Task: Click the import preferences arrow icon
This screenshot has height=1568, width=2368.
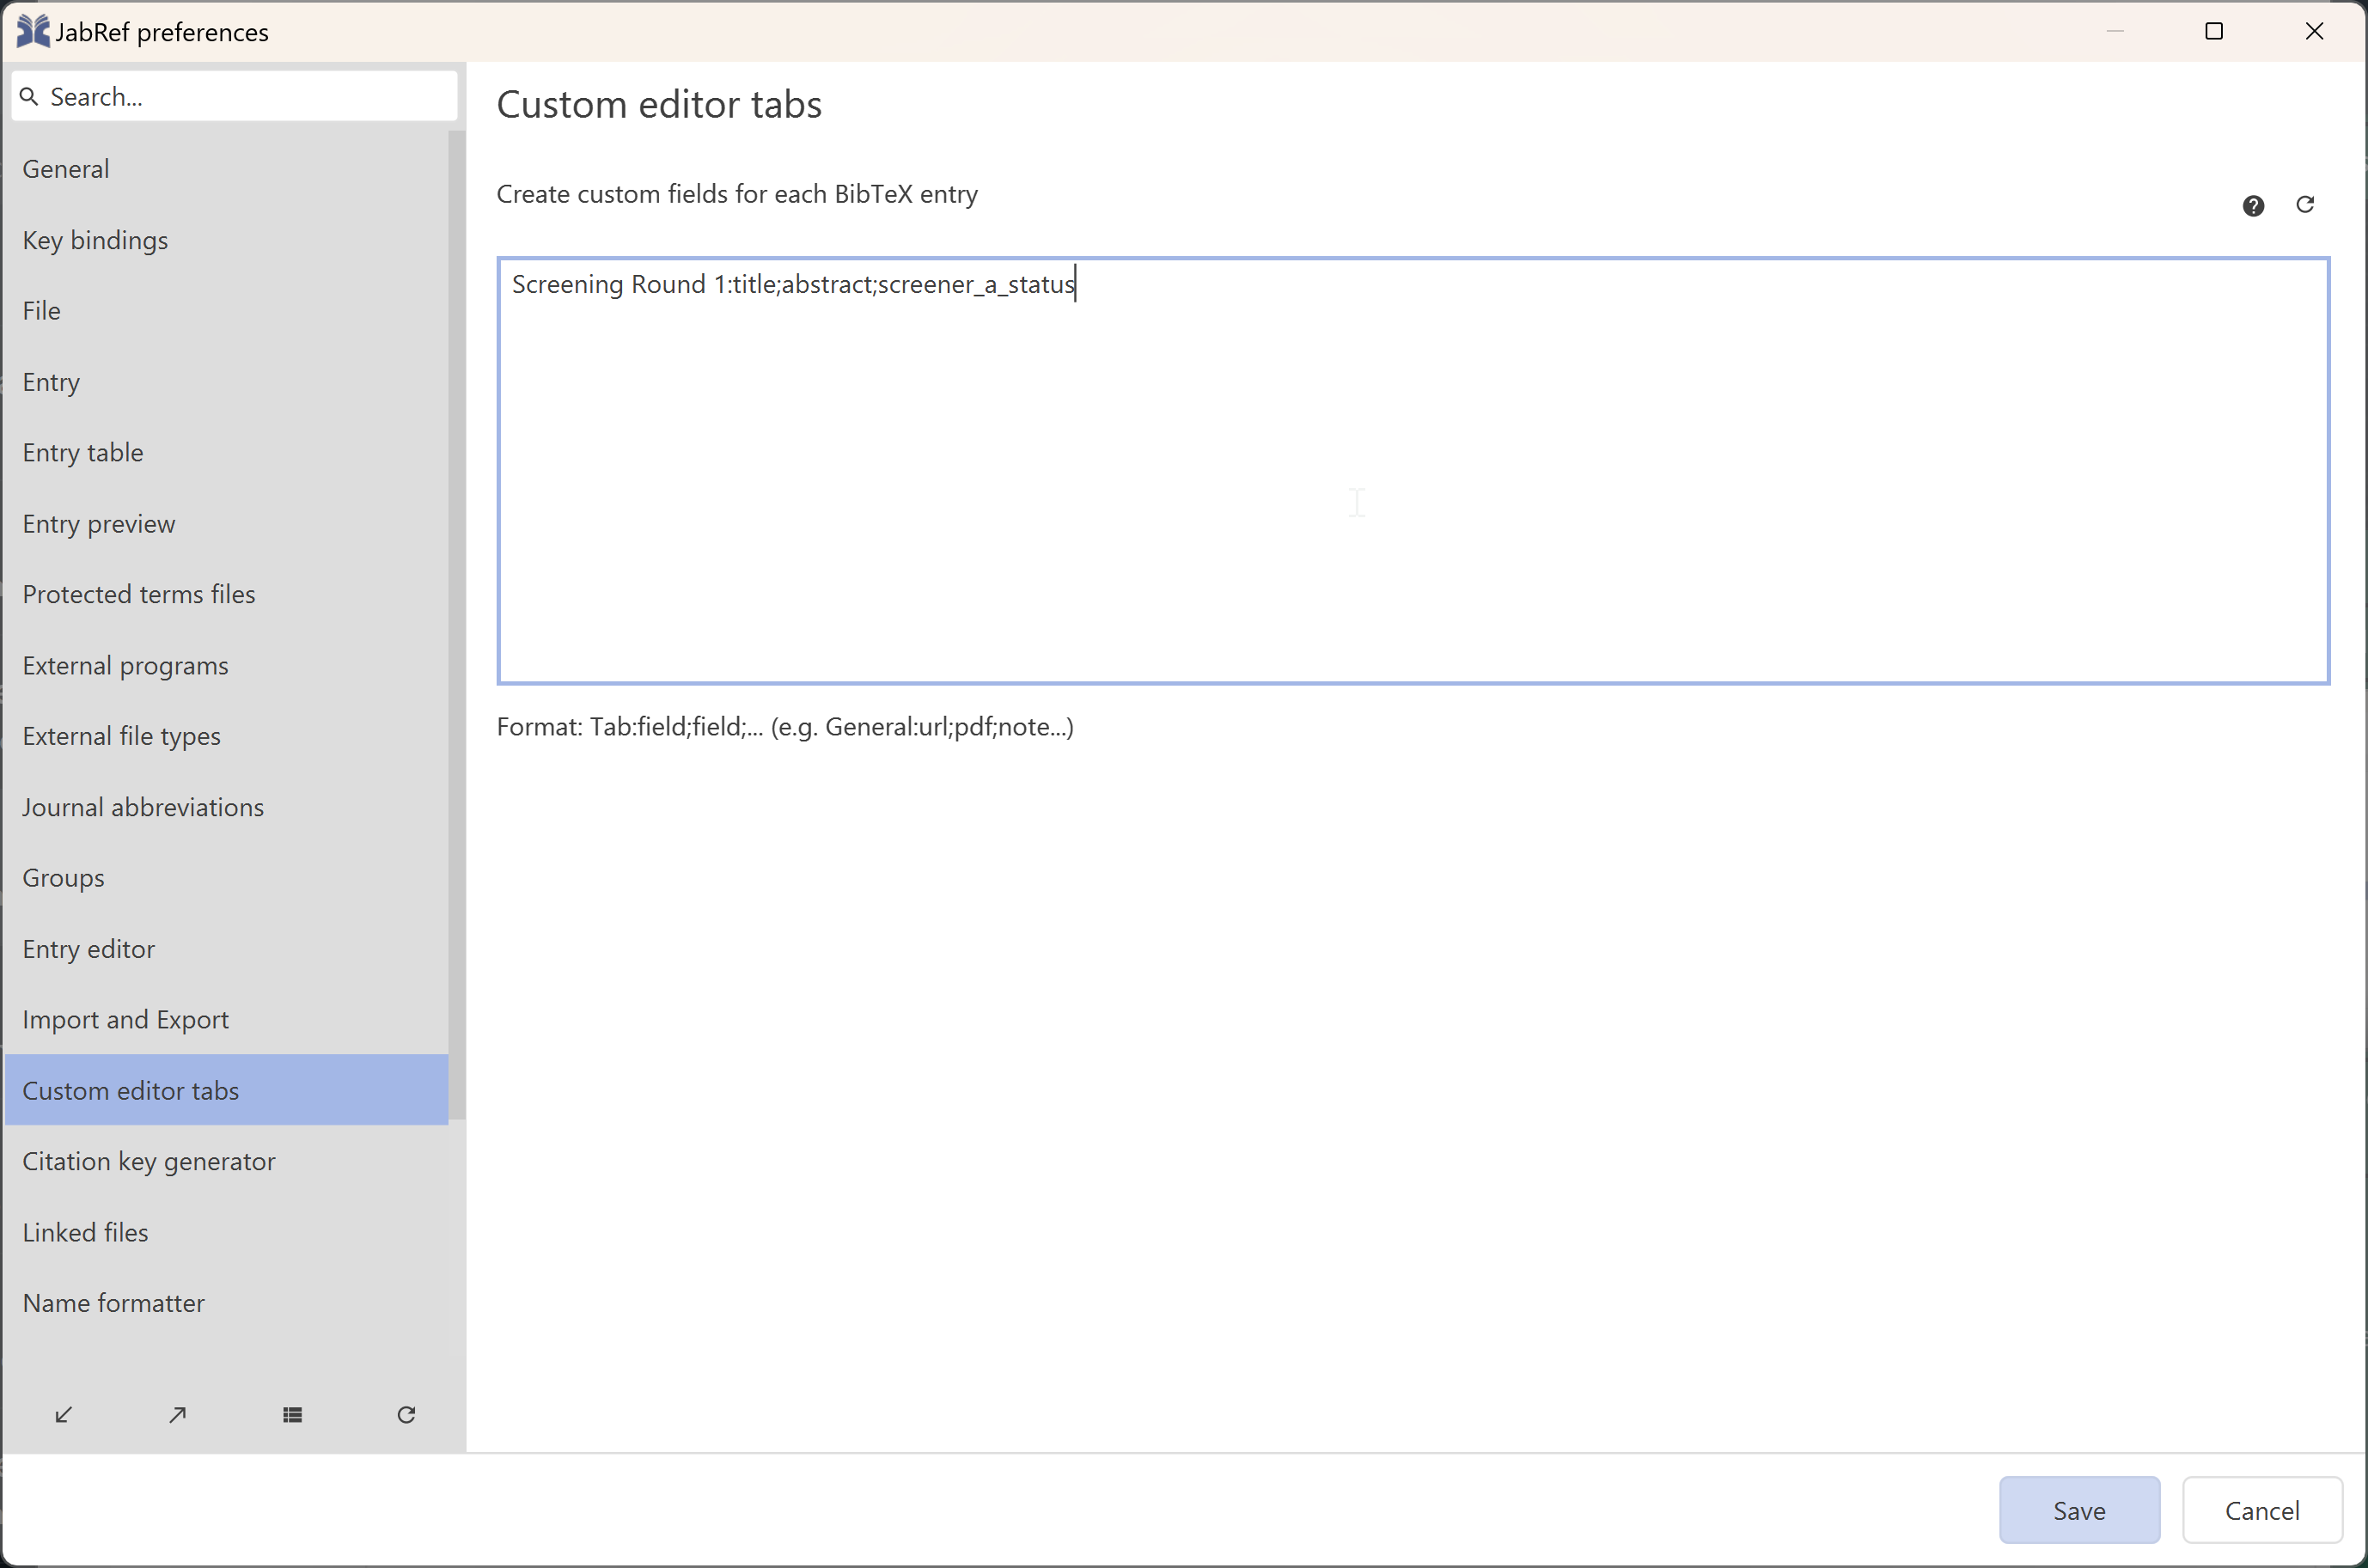Action: pos(63,1414)
